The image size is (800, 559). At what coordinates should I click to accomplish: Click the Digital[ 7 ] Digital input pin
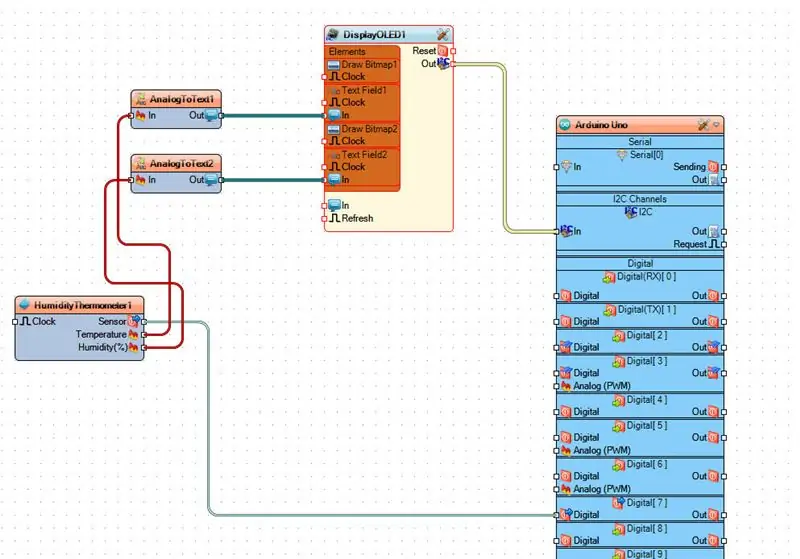point(556,515)
